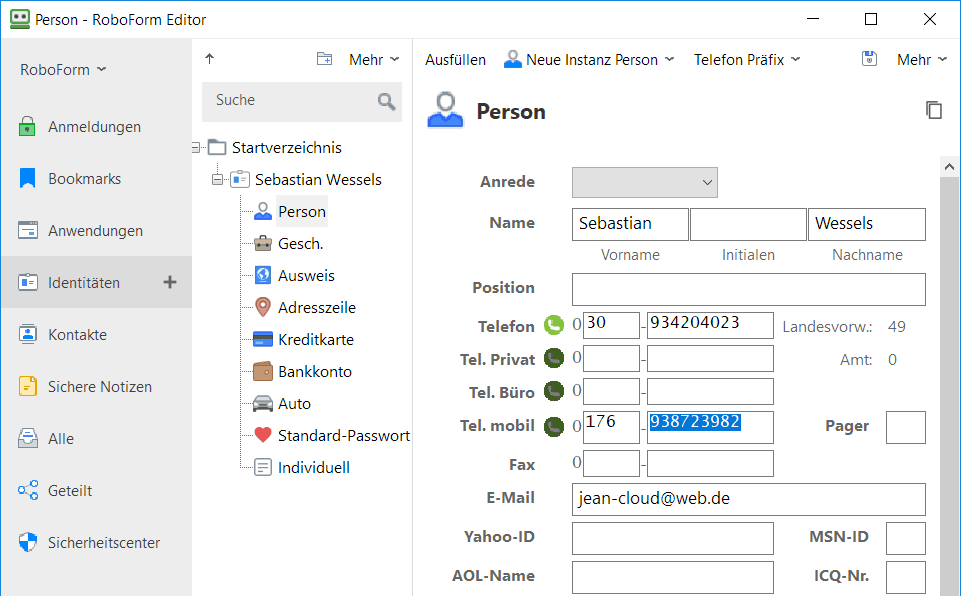Click the Sicherheitscenter shield icon

pyautogui.click(x=28, y=543)
